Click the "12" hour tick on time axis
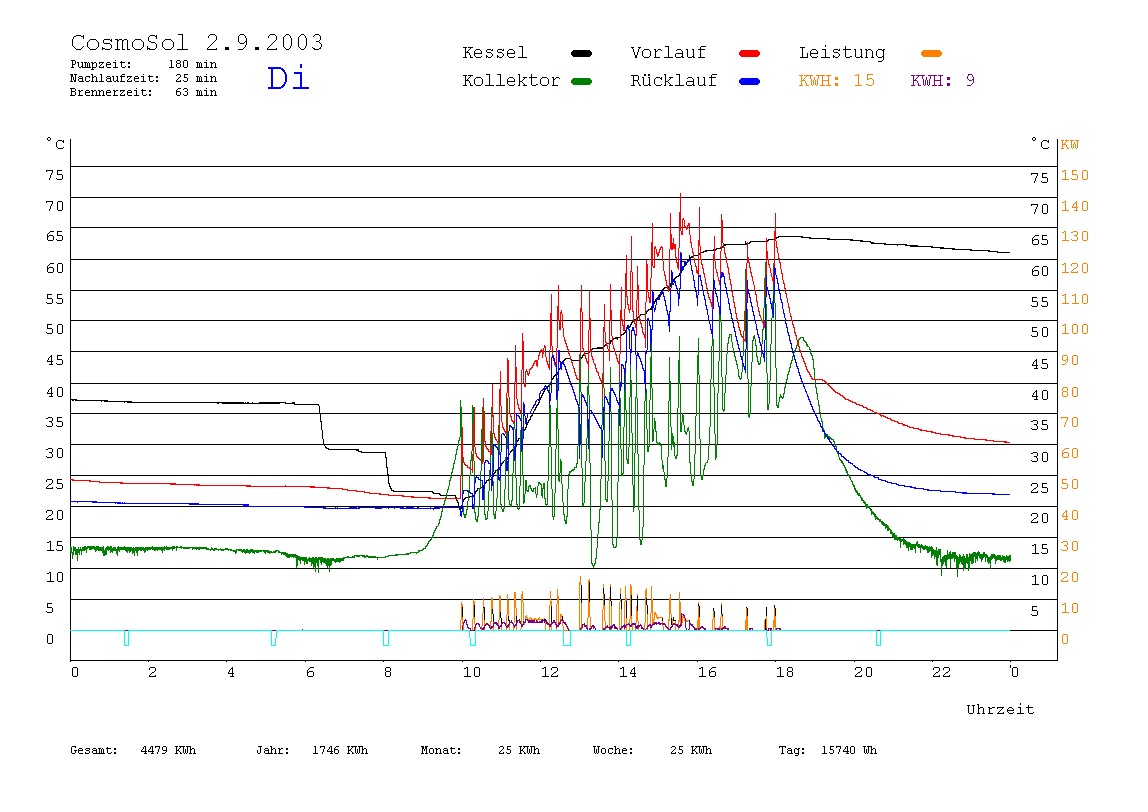The image size is (1148, 812). pos(550,672)
